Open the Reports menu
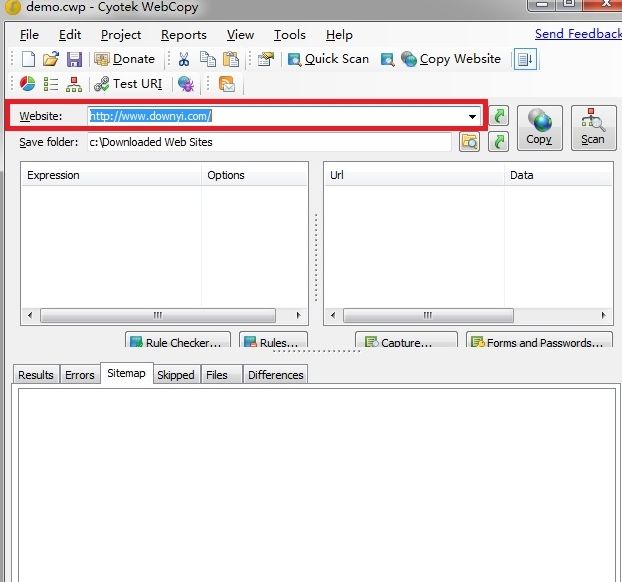Screen dimensions: 622x582 (x=184, y=35)
